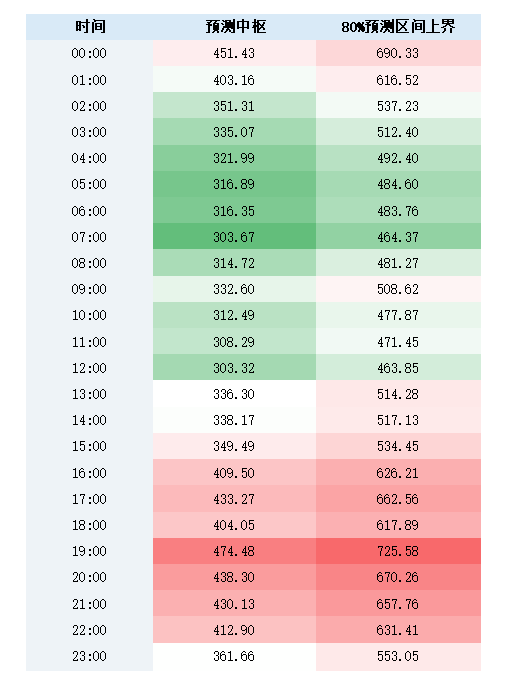Click the 336.30 white cell
This screenshot has height=691, width=506.
pos(234,394)
